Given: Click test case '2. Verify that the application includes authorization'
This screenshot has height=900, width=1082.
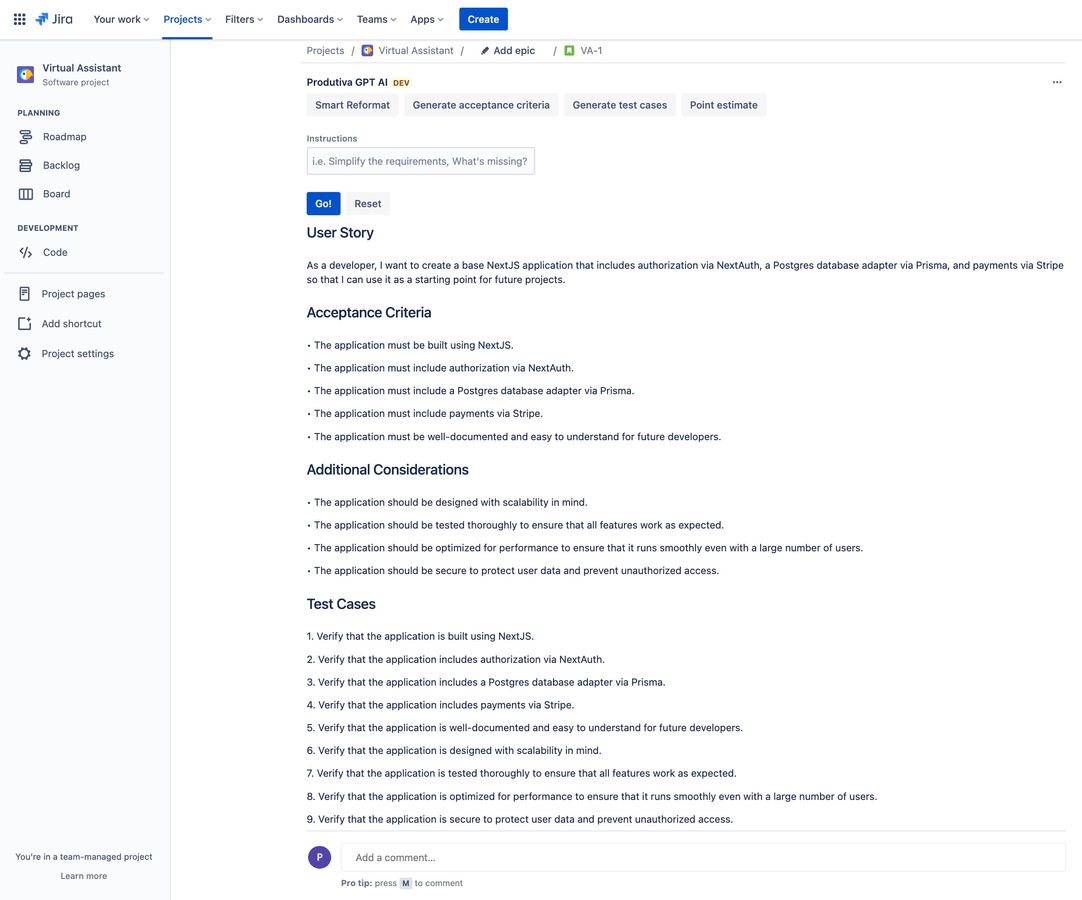Looking at the screenshot, I should [x=455, y=659].
